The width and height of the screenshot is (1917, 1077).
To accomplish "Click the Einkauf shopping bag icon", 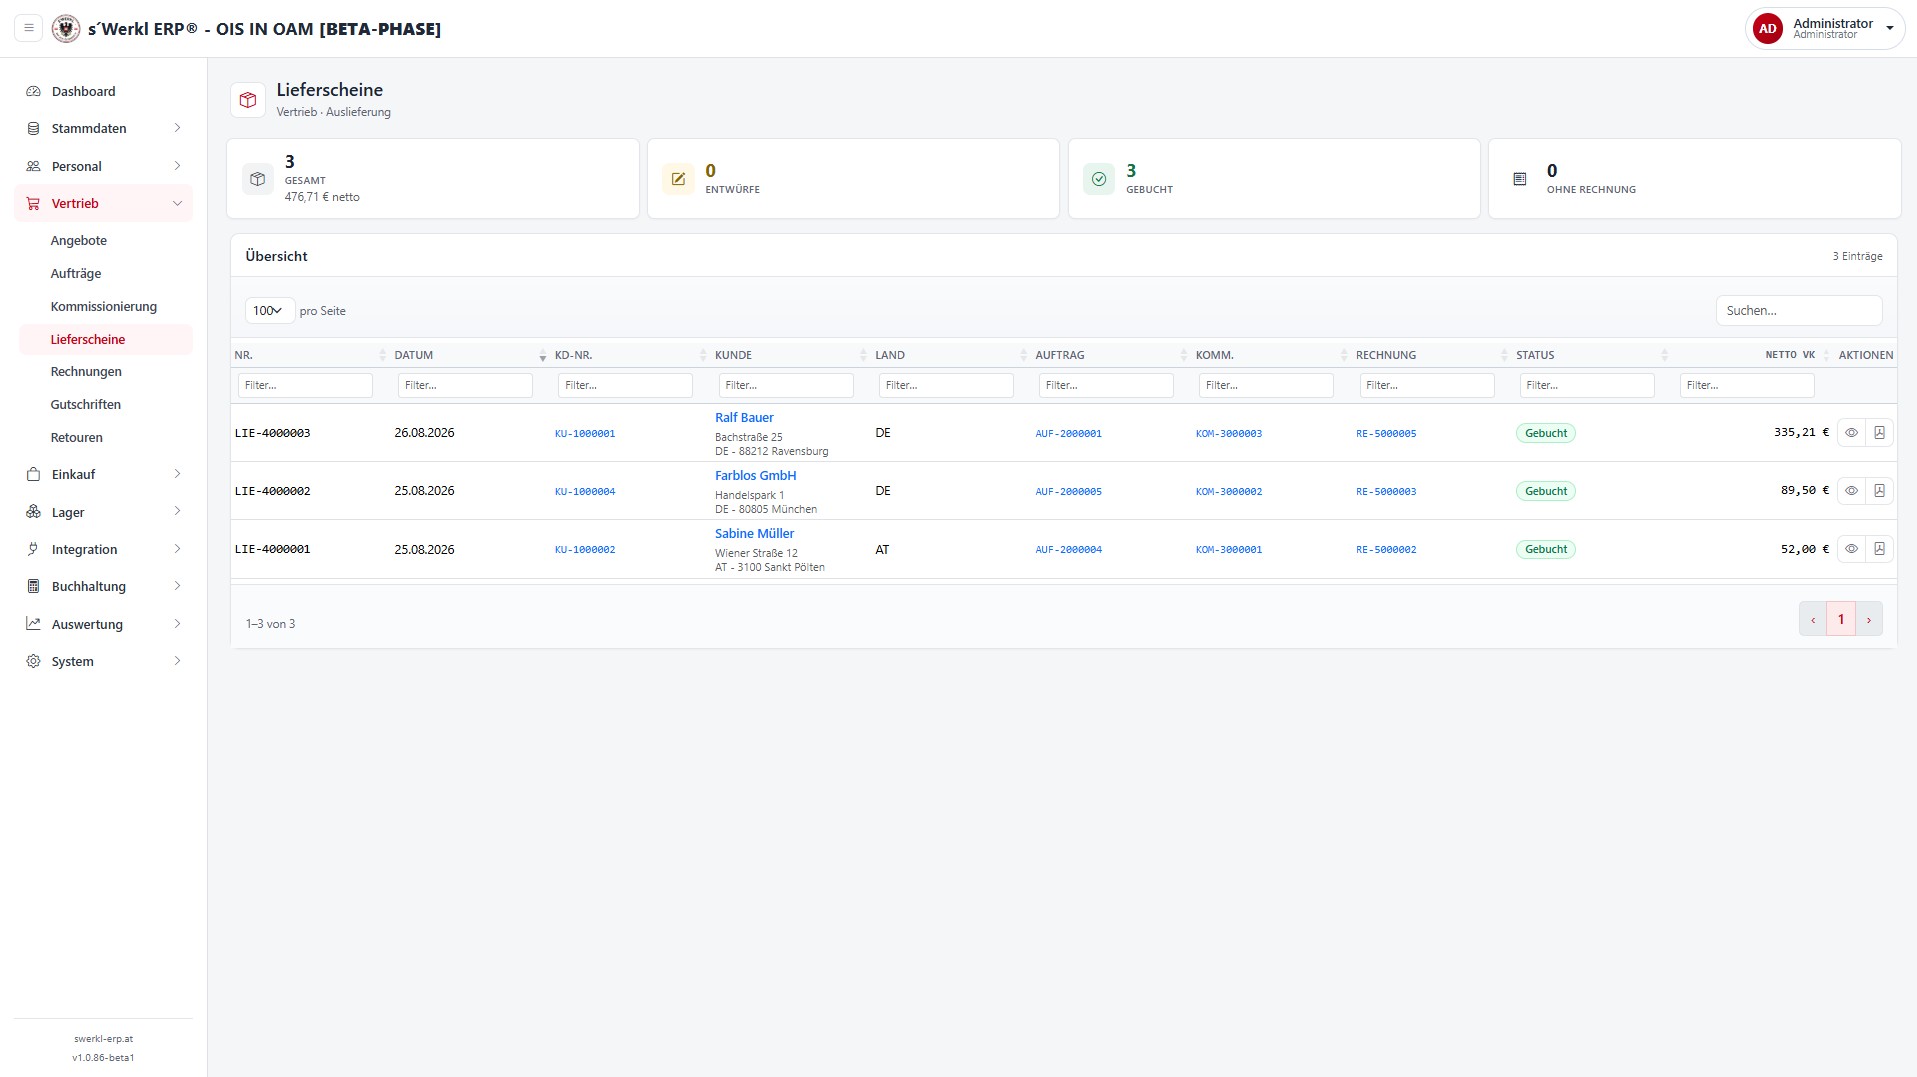I will 33,474.
